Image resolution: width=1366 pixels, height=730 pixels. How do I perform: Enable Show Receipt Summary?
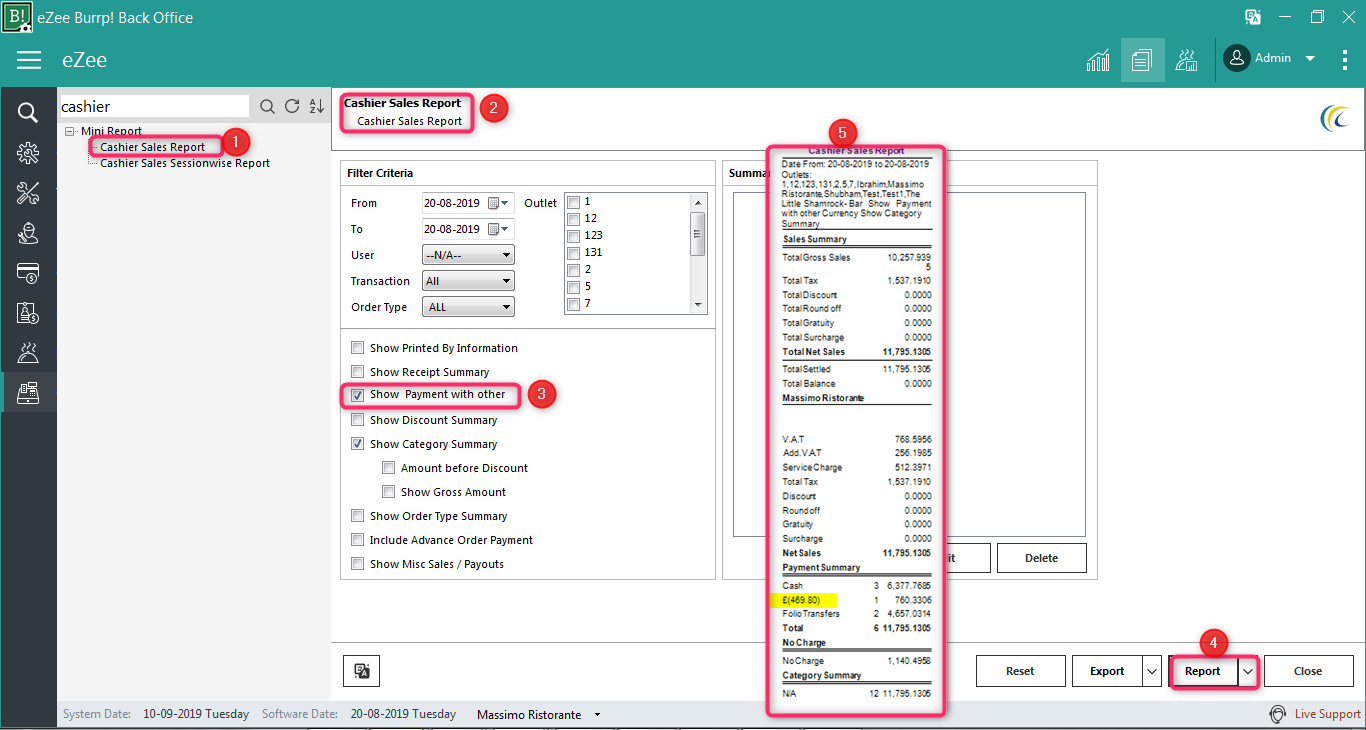(x=357, y=372)
